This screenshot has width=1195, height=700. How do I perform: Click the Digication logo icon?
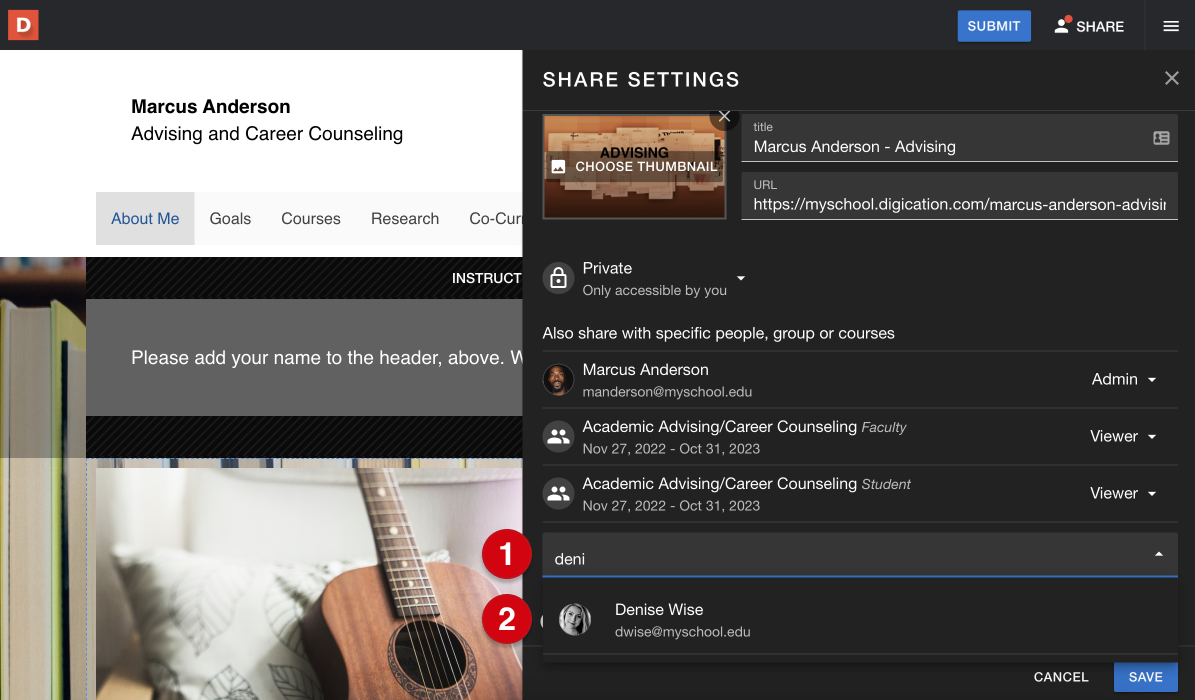tap(23, 25)
